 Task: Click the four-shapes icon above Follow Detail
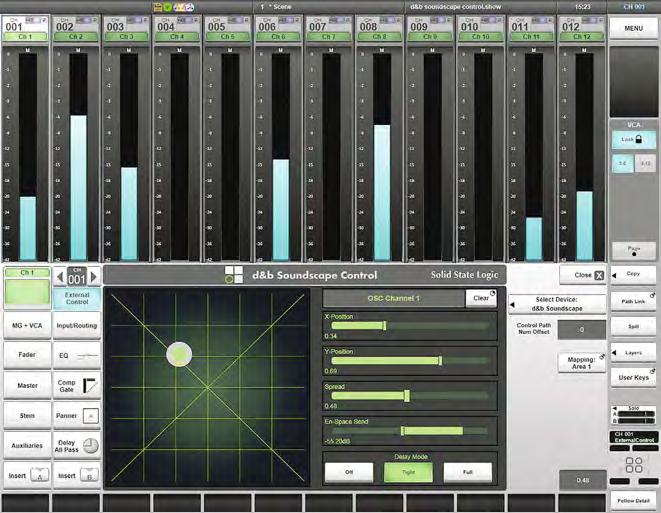[634, 465]
